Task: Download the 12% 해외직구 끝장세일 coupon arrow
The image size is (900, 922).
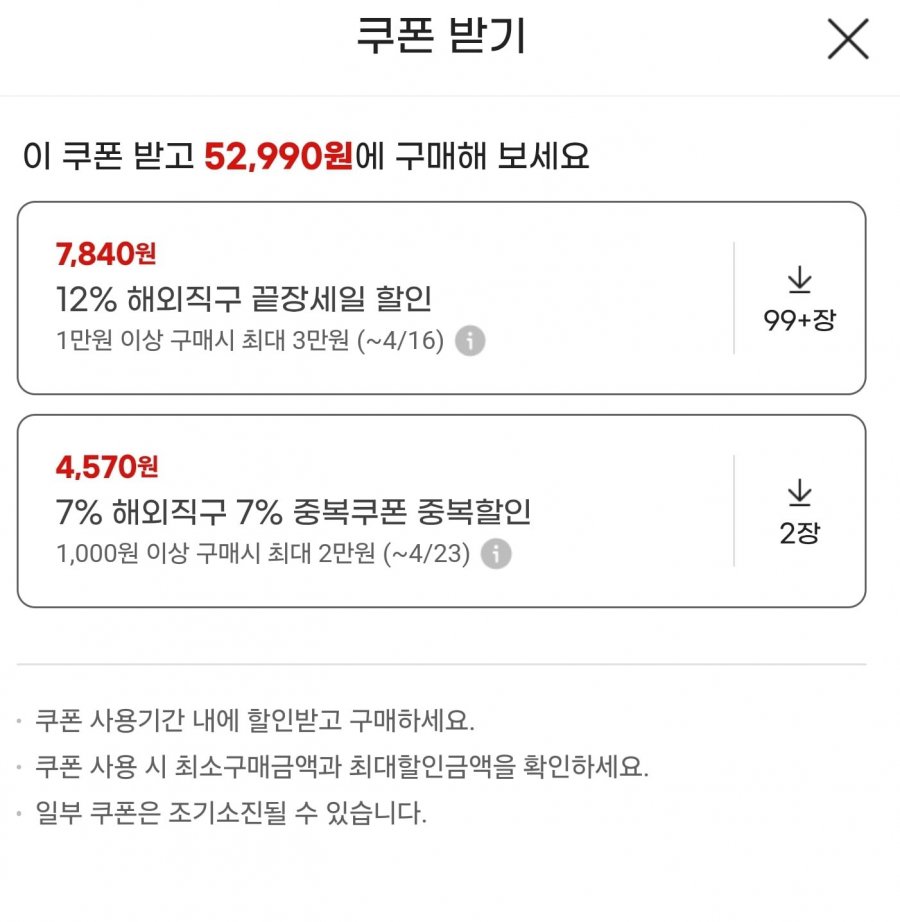Action: tap(799, 279)
